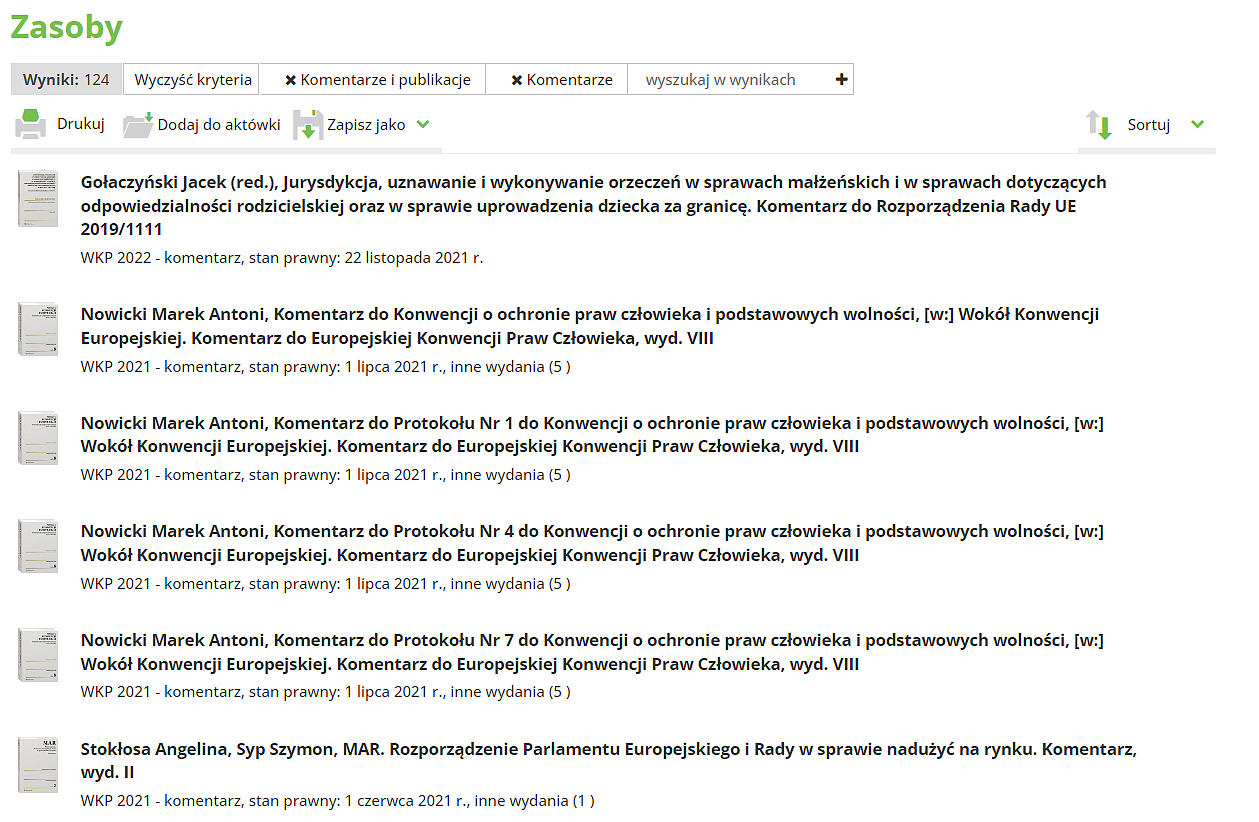
Task: Click the sort arrows icon
Action: tap(1099, 125)
